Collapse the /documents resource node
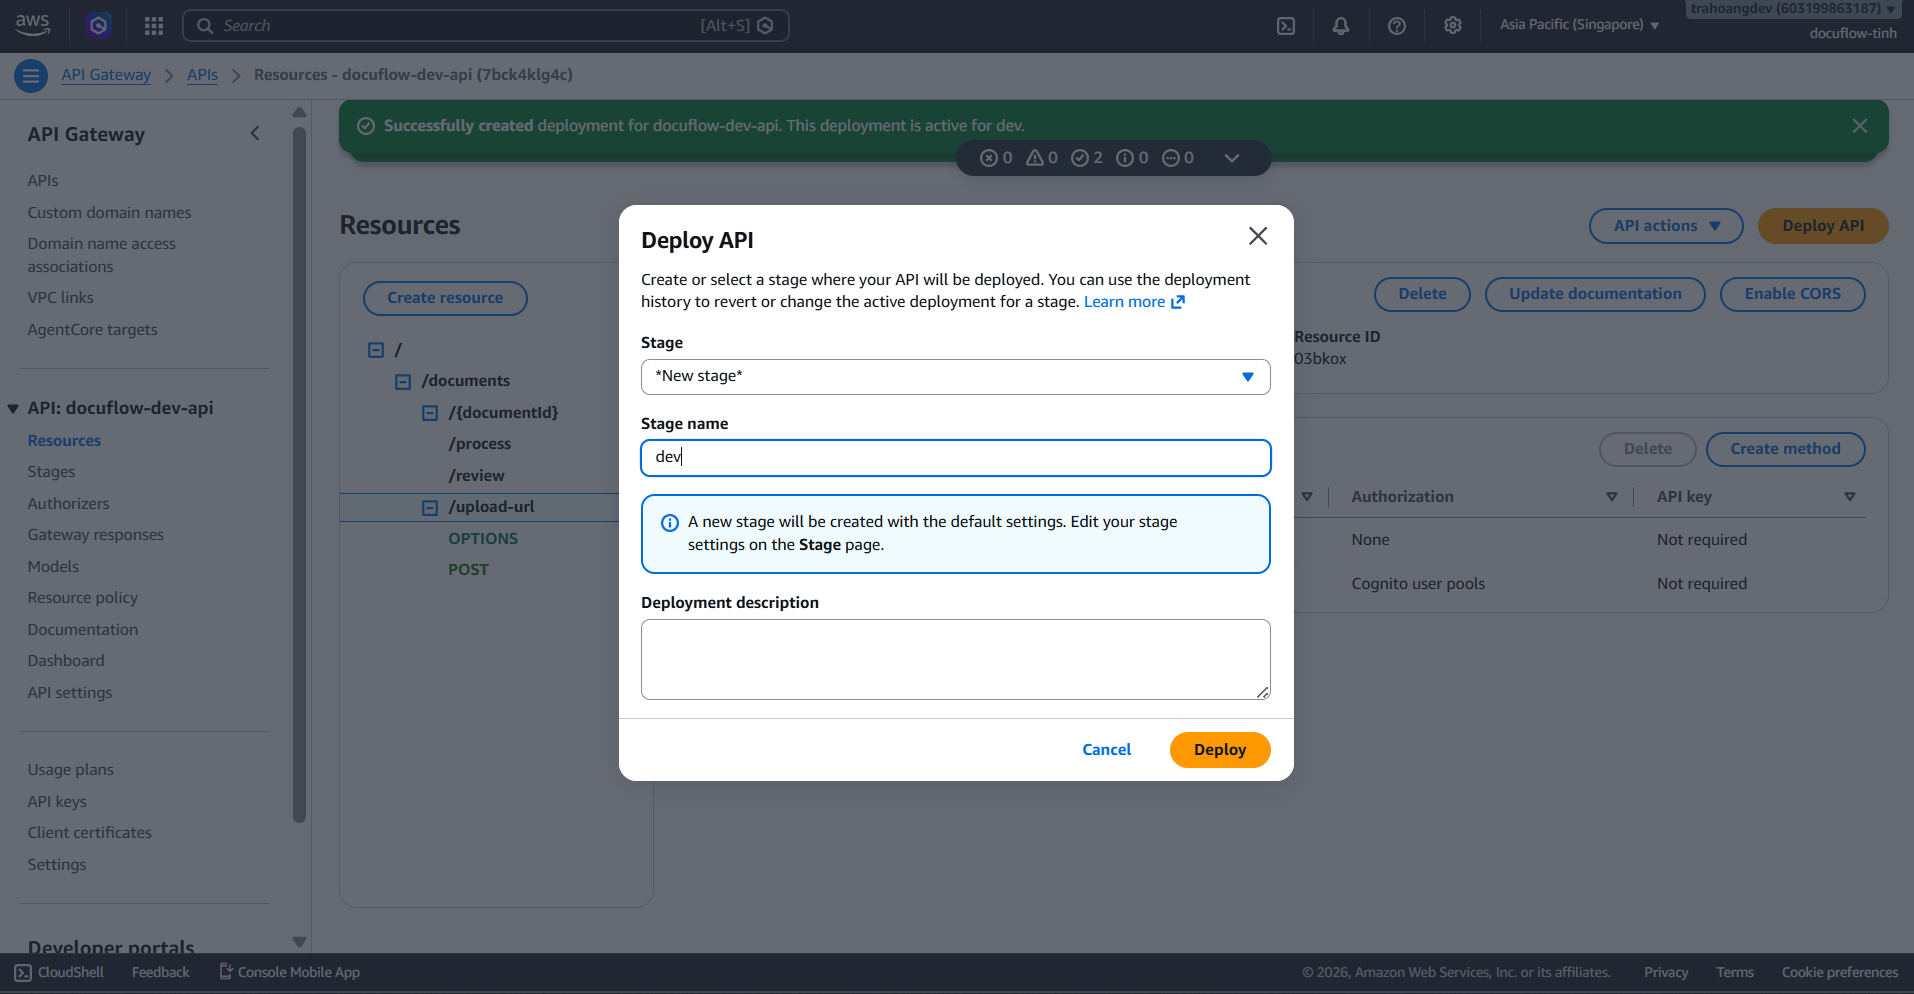Screen dimensions: 1914x994 [403, 382]
